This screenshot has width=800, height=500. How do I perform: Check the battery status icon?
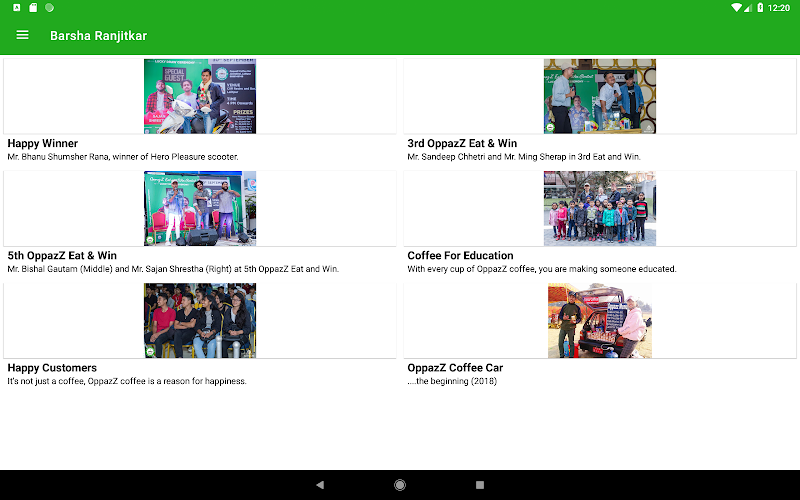tap(760, 8)
